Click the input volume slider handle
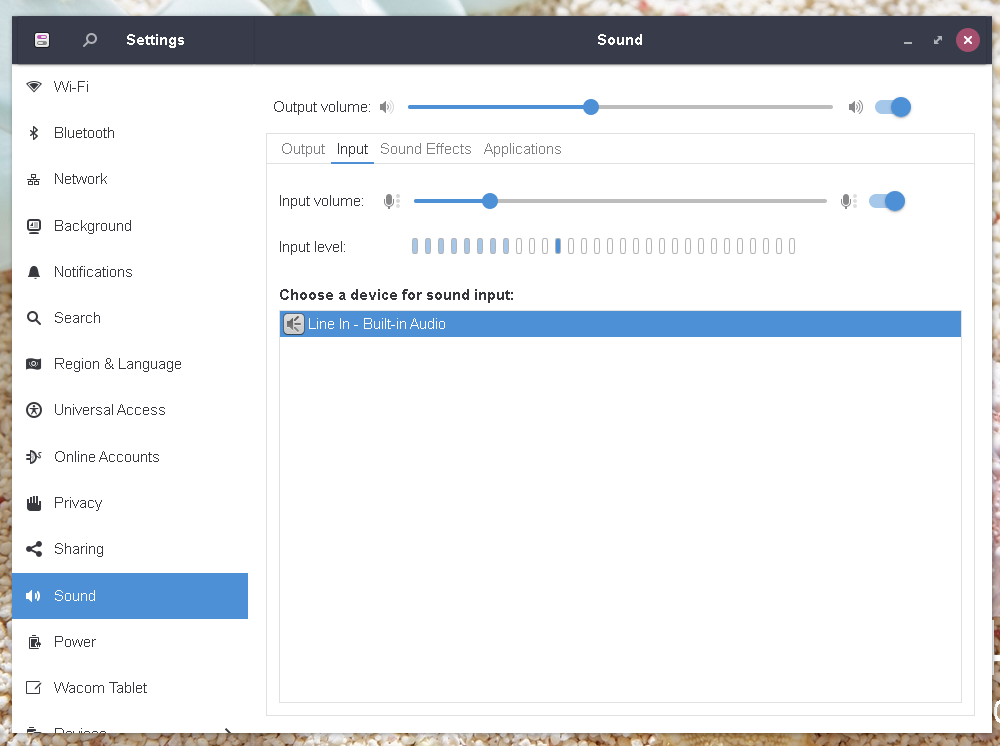Image resolution: width=1000 pixels, height=746 pixels. 490,201
